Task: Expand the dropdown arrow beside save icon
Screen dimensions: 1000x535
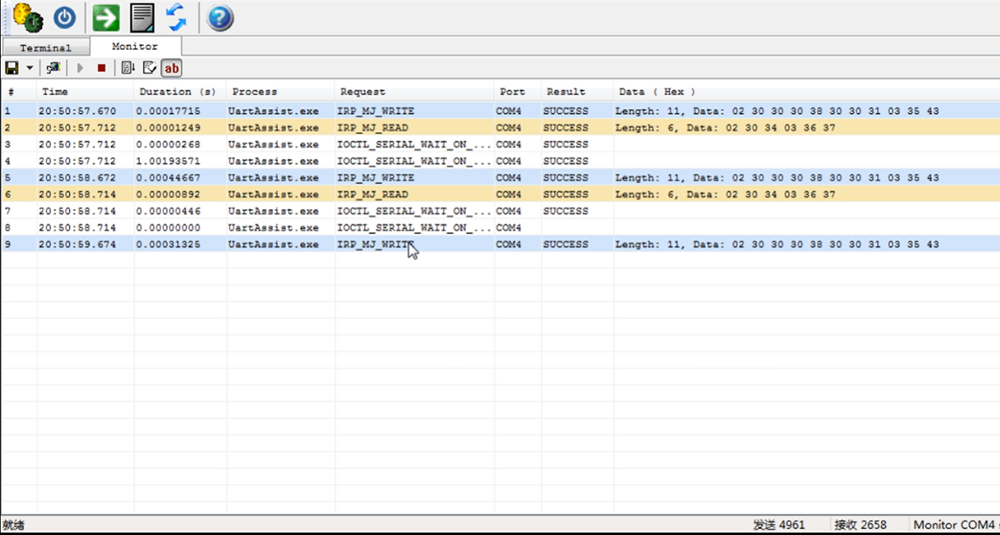Action: coord(30,68)
